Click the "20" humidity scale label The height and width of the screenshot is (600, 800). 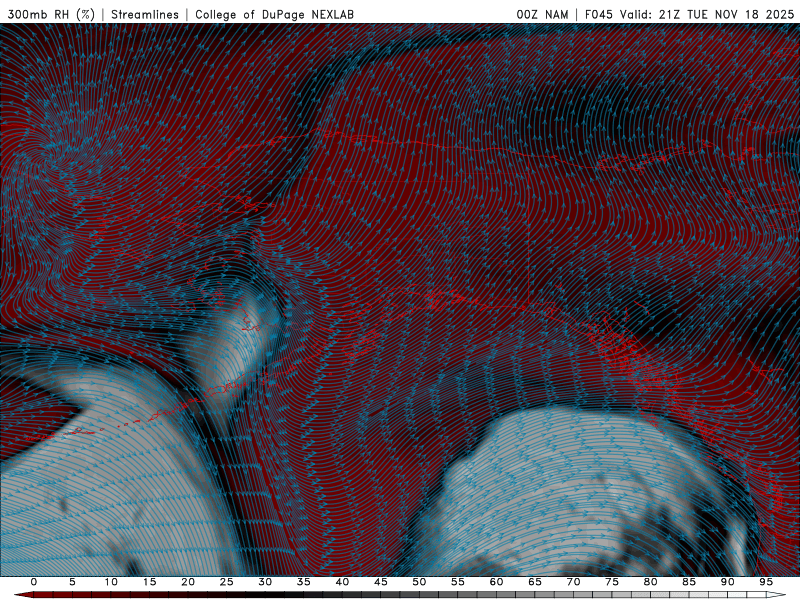188,582
